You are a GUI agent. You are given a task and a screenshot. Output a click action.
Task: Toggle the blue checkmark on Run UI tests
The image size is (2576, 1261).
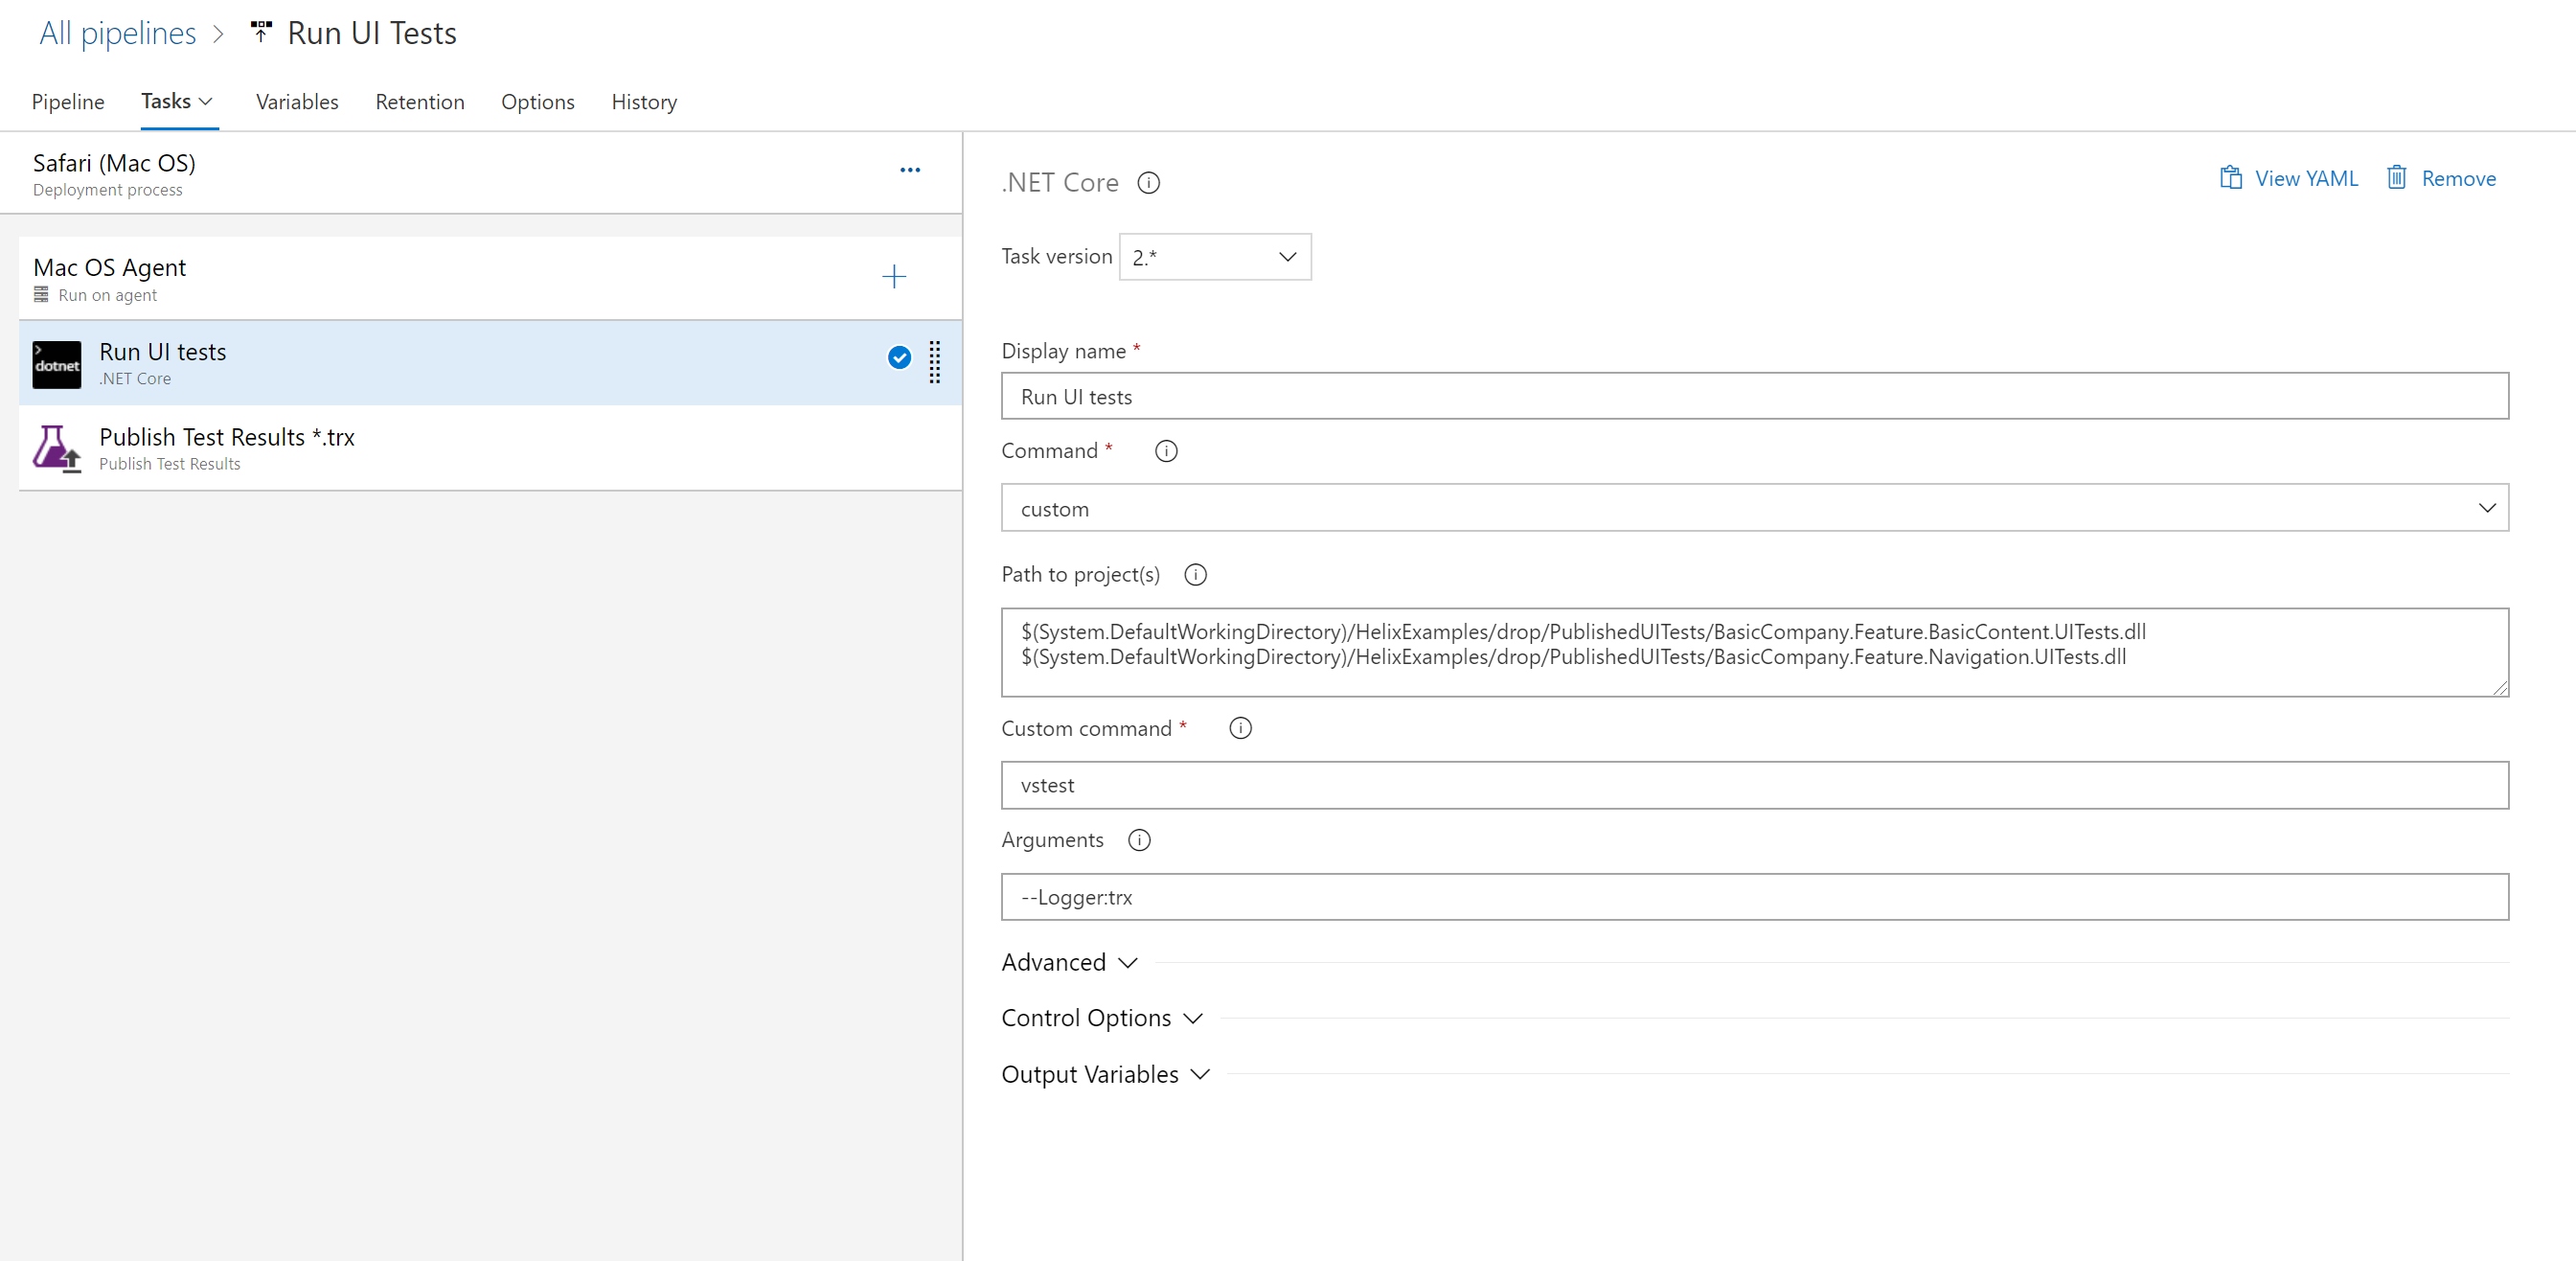coord(899,358)
